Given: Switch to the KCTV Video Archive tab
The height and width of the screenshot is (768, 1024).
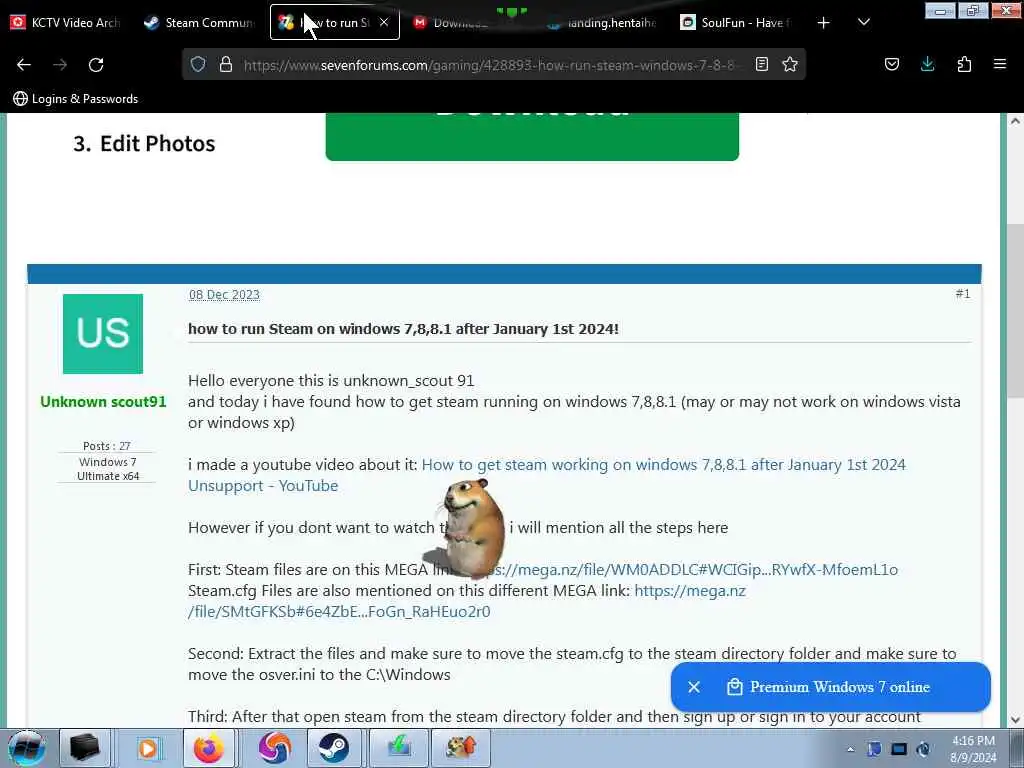Looking at the screenshot, I should (66, 23).
